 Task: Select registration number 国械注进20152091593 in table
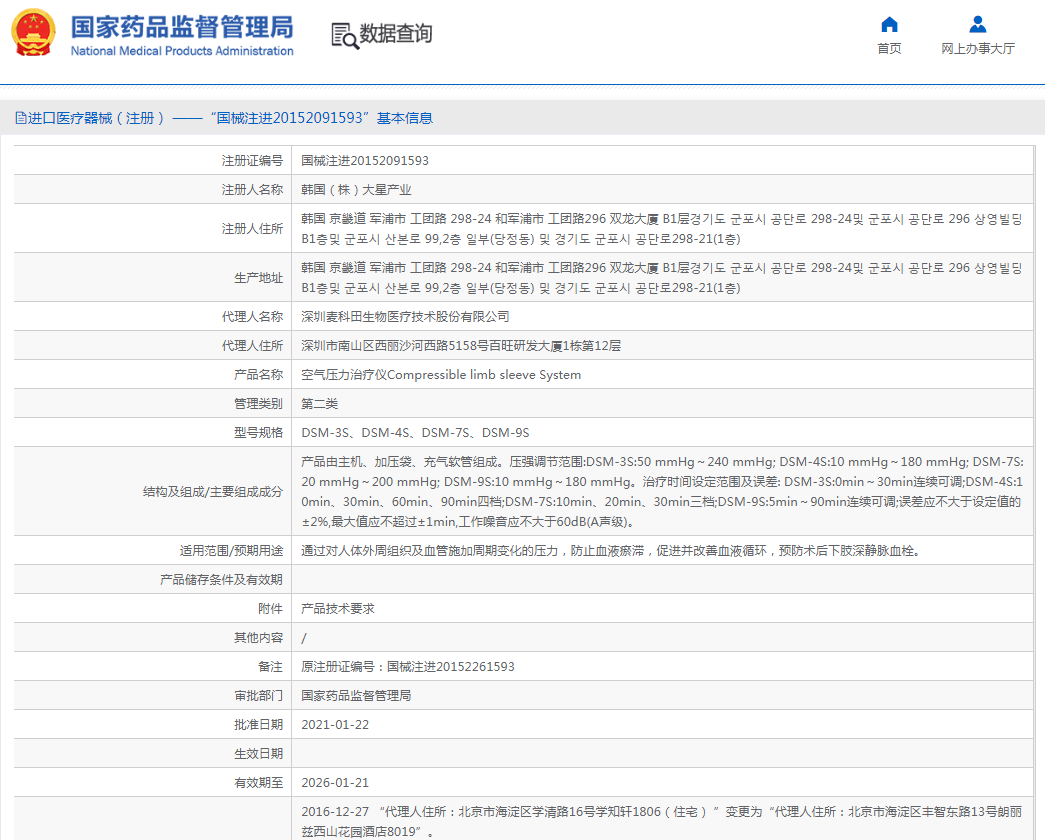pyautogui.click(x=365, y=160)
